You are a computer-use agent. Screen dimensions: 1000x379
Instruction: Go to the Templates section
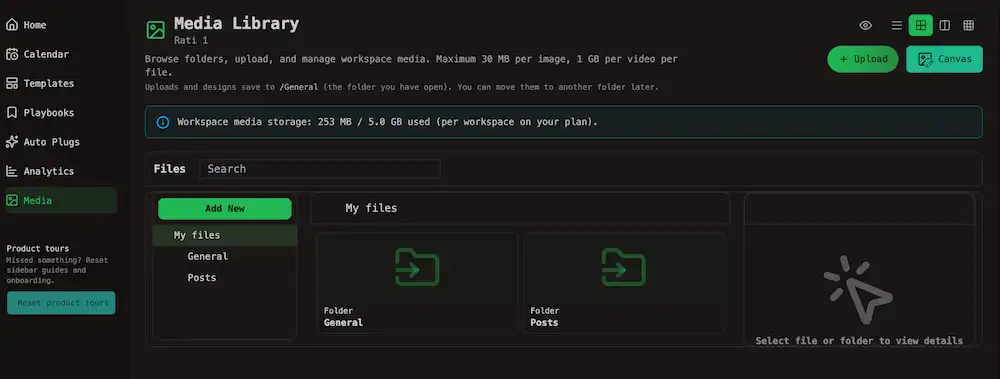click(x=61, y=84)
